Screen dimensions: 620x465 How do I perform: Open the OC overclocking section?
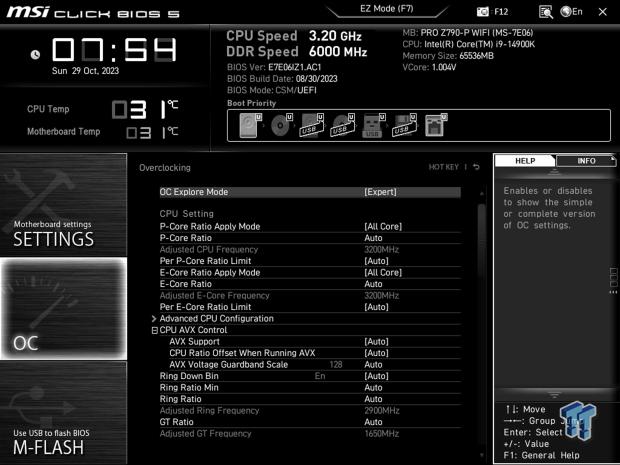coord(63,308)
